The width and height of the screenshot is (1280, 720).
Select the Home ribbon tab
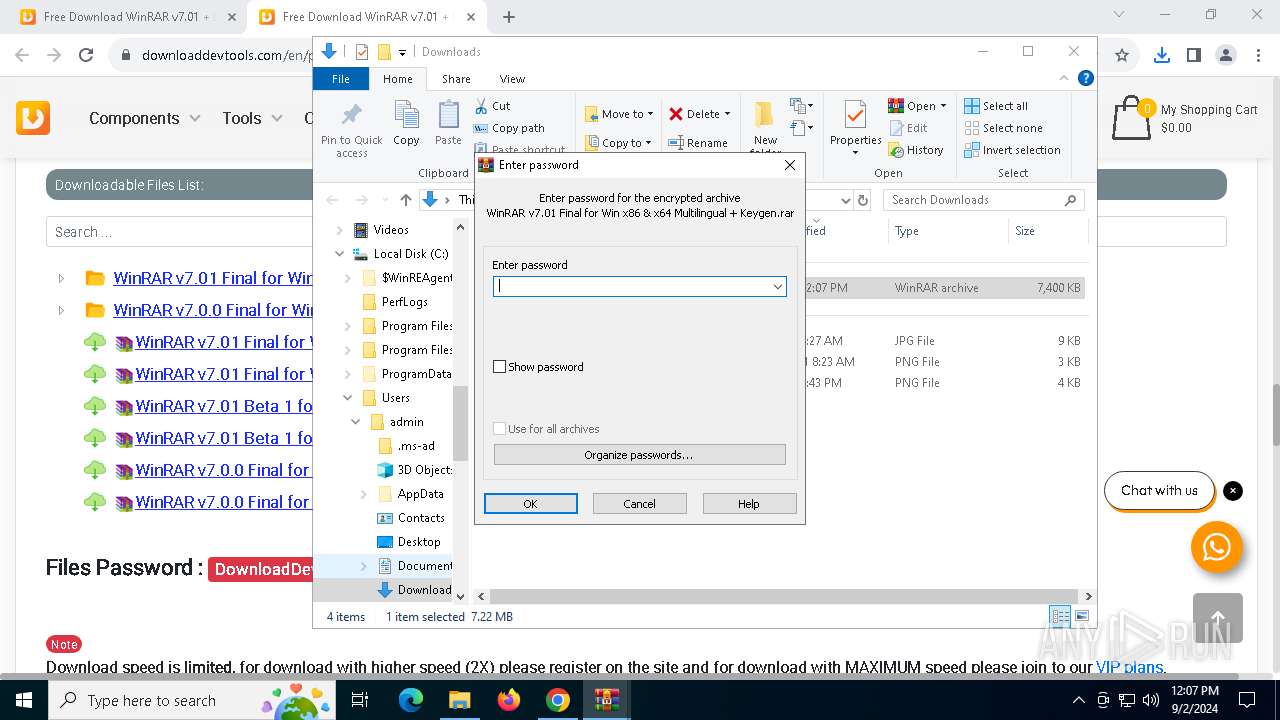(x=397, y=79)
